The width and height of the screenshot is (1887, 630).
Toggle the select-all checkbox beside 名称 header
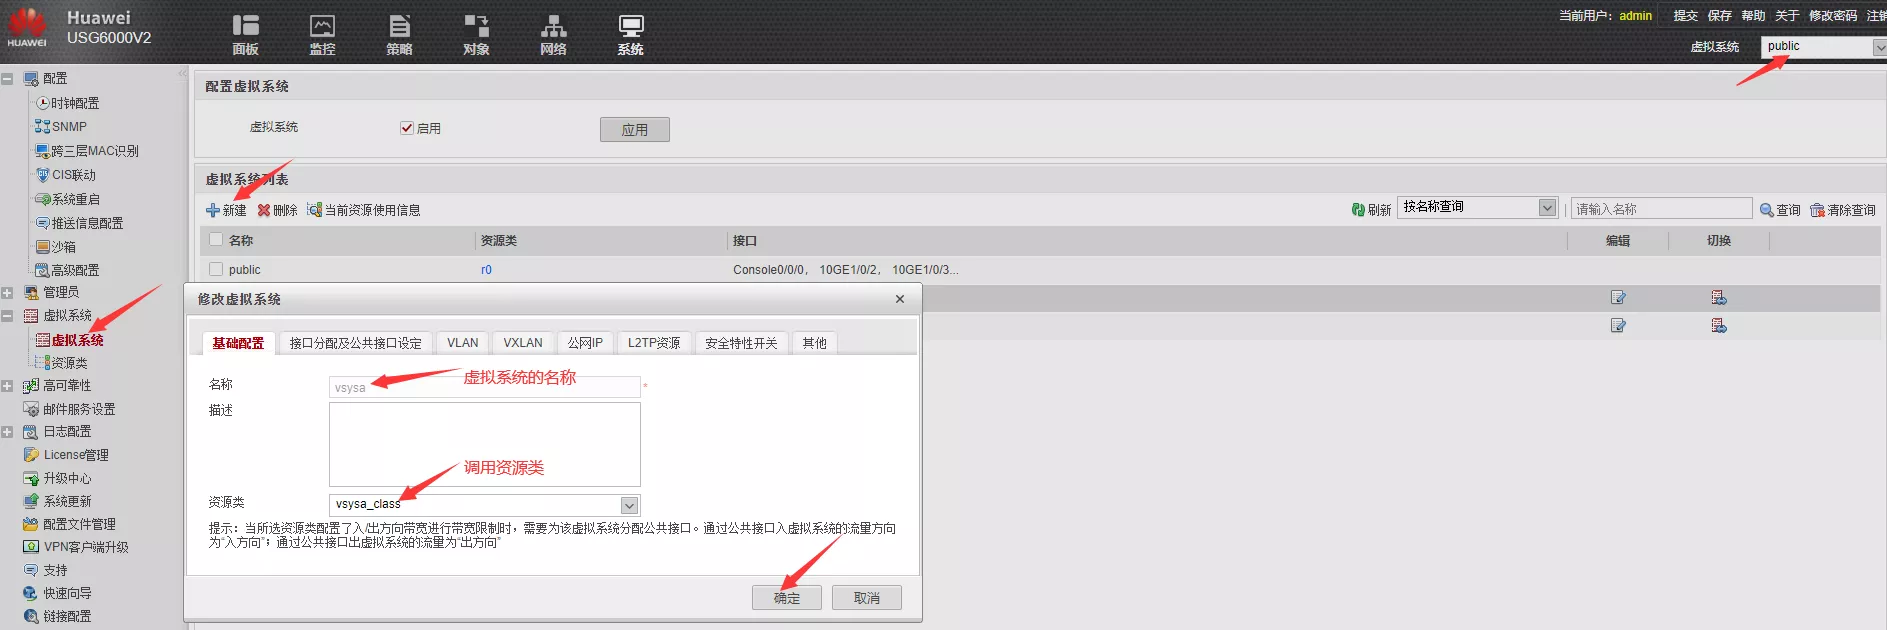tap(216, 240)
